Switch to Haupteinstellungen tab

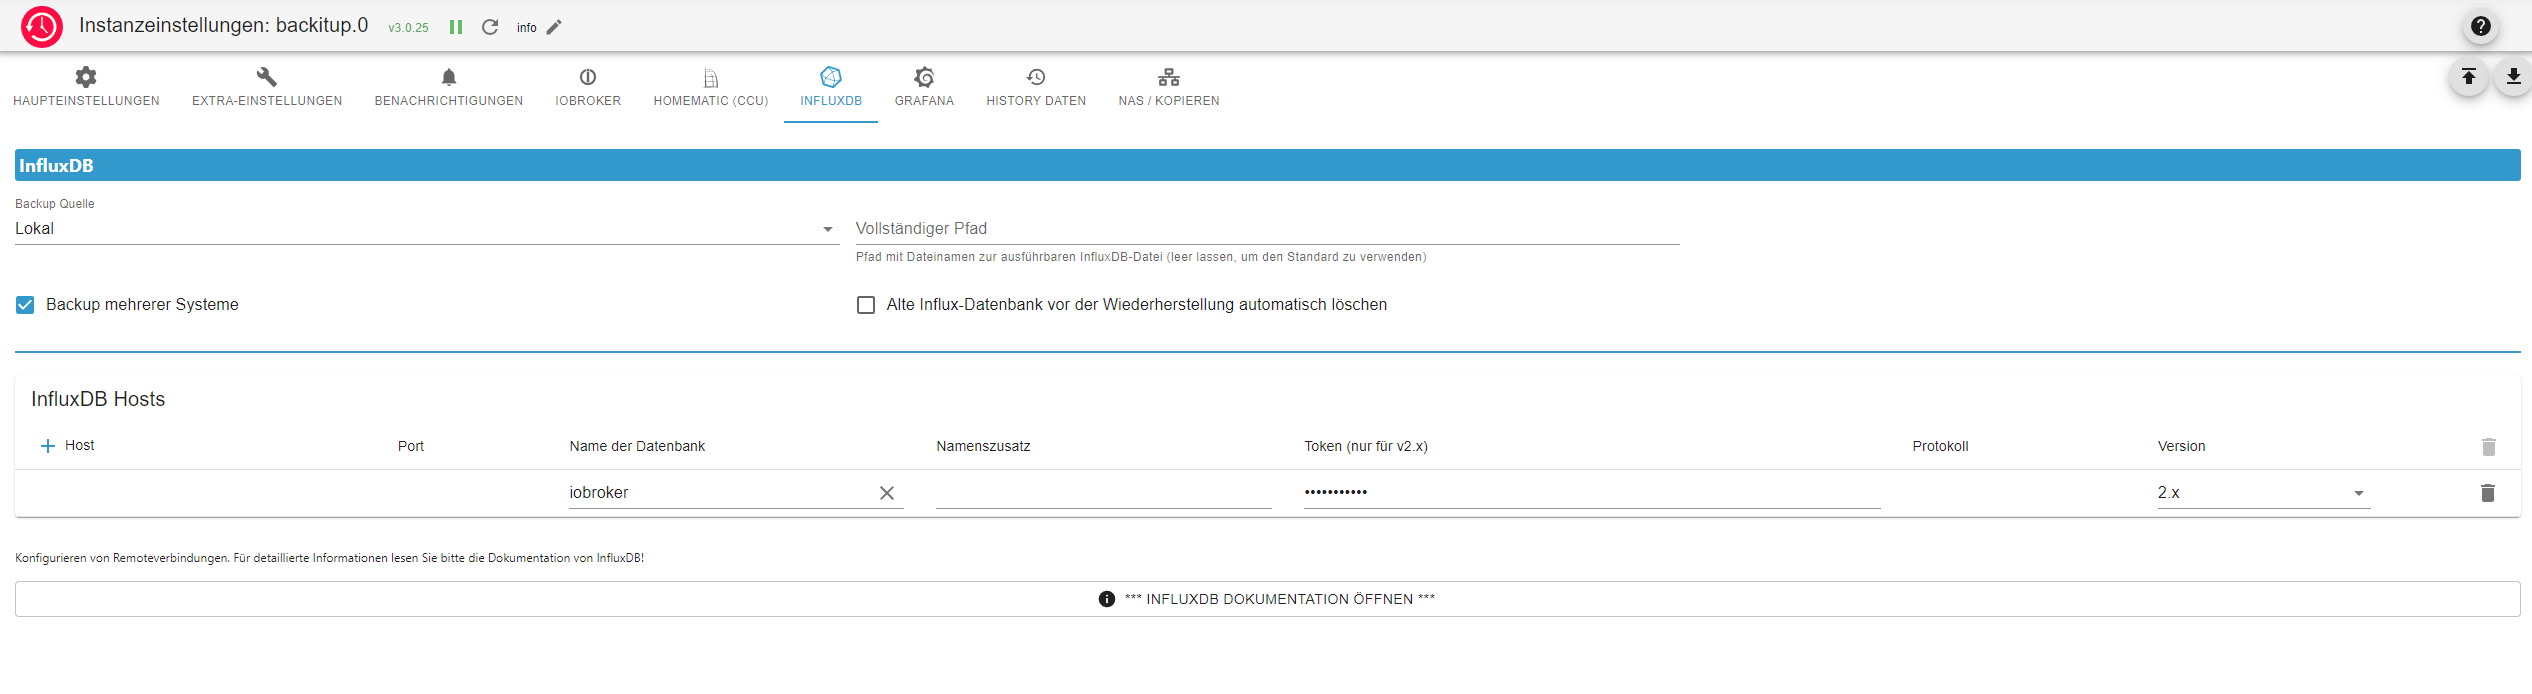tap(86, 87)
